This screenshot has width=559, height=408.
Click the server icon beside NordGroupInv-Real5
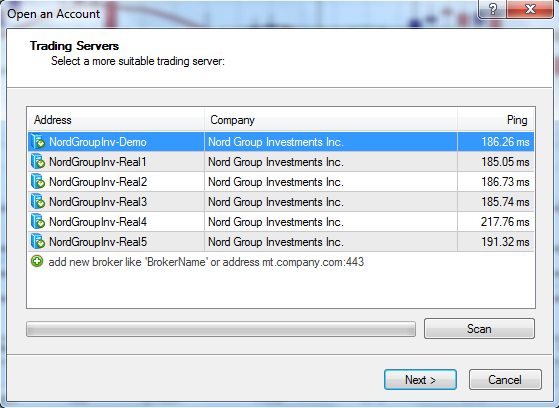coord(37,242)
